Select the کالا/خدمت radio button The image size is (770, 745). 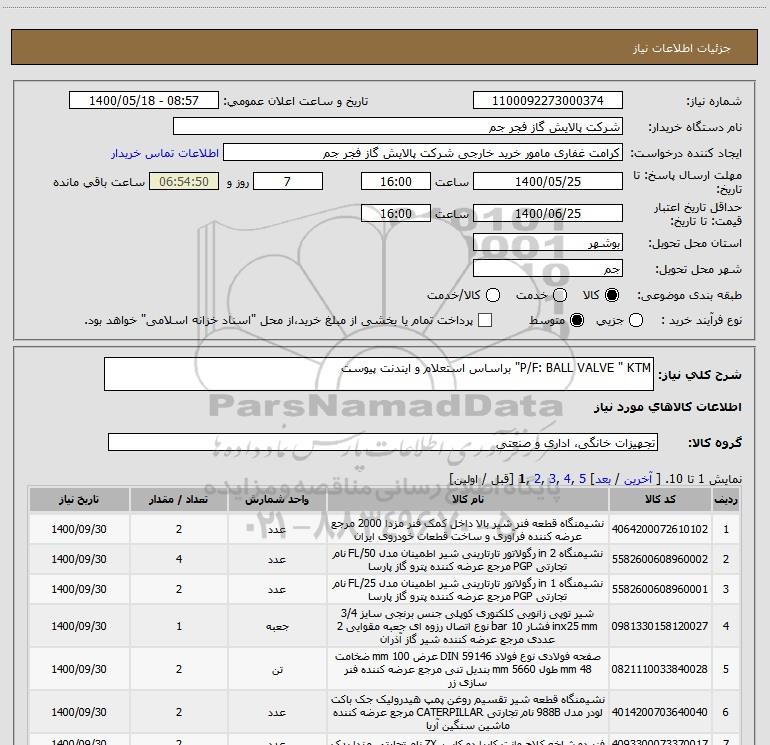[x=493, y=295]
